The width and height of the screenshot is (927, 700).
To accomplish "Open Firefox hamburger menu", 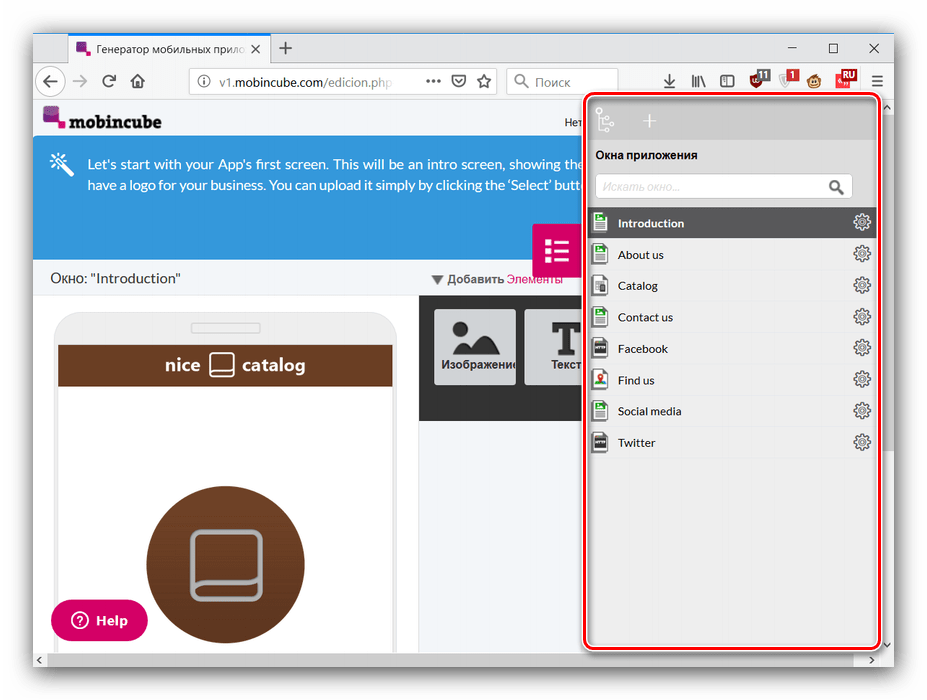I will point(877,81).
